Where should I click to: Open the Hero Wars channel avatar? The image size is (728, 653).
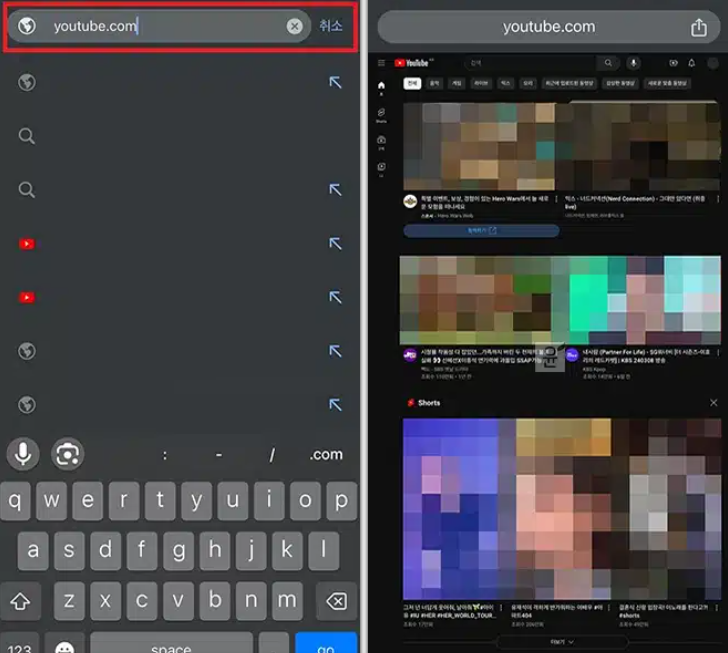pyautogui.click(x=410, y=202)
